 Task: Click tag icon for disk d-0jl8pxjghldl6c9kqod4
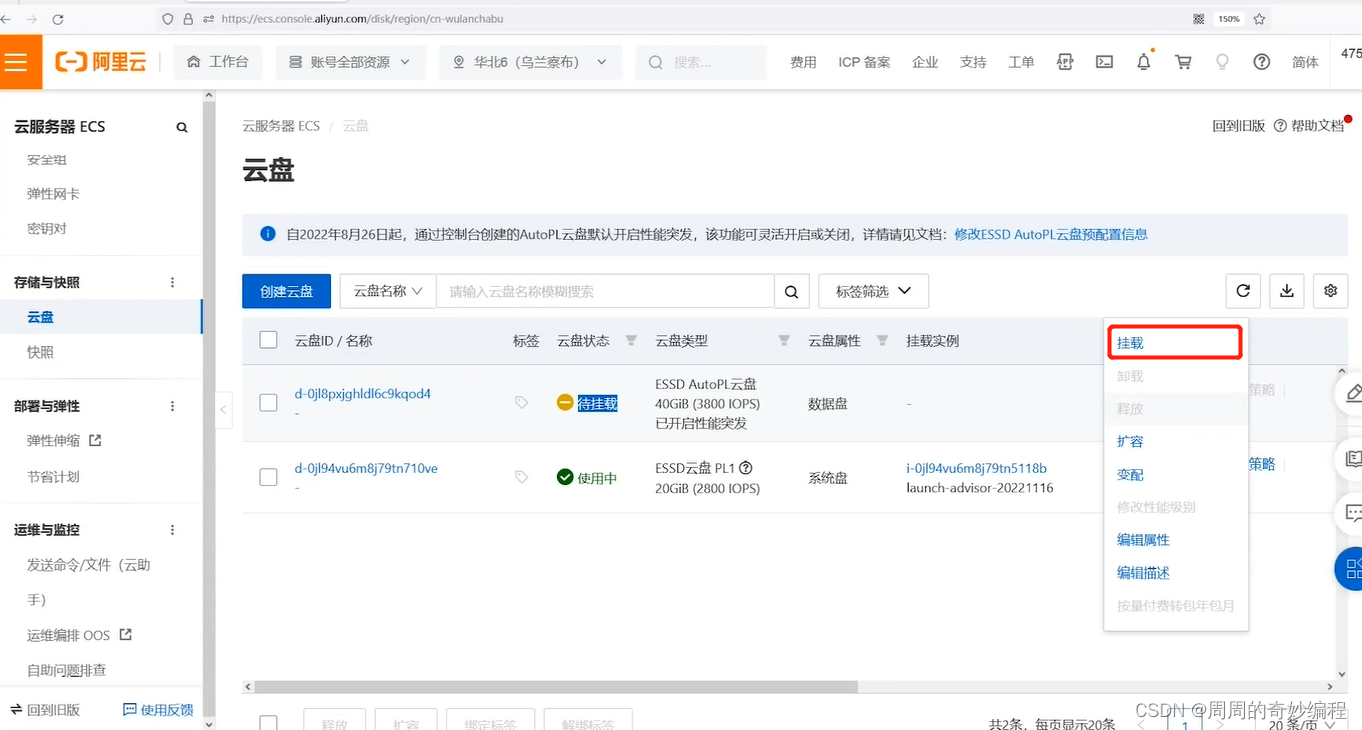click(x=521, y=402)
